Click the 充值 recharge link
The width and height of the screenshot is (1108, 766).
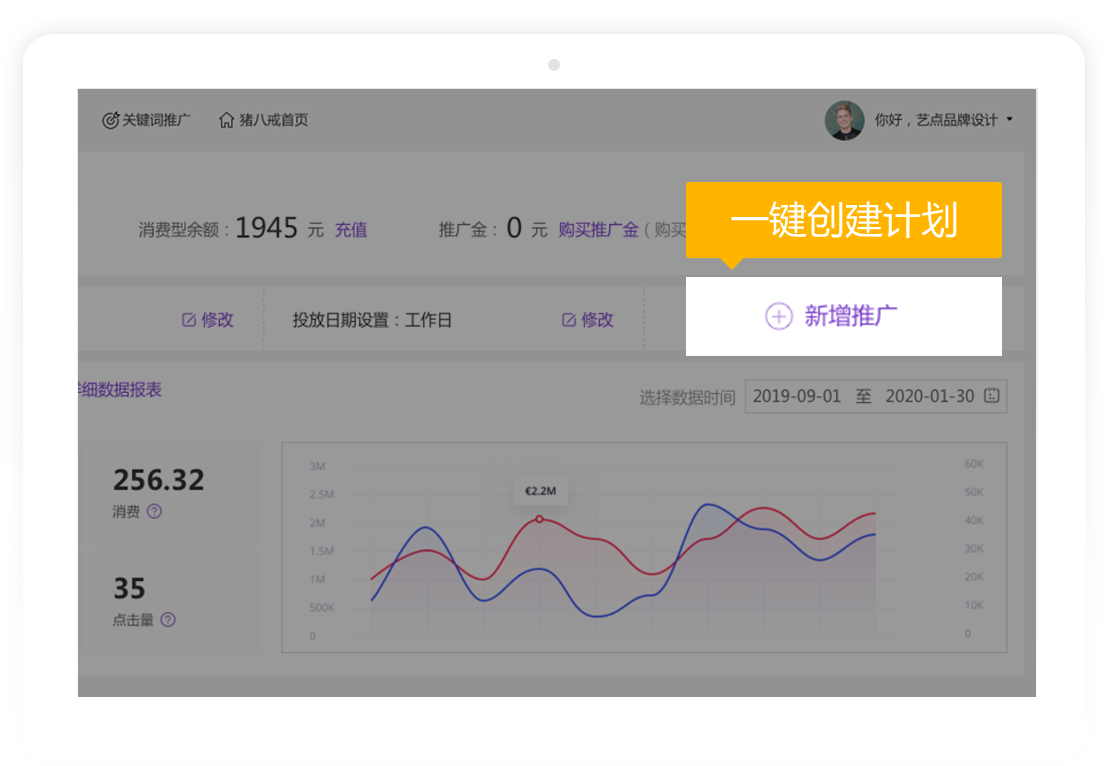coord(350,230)
